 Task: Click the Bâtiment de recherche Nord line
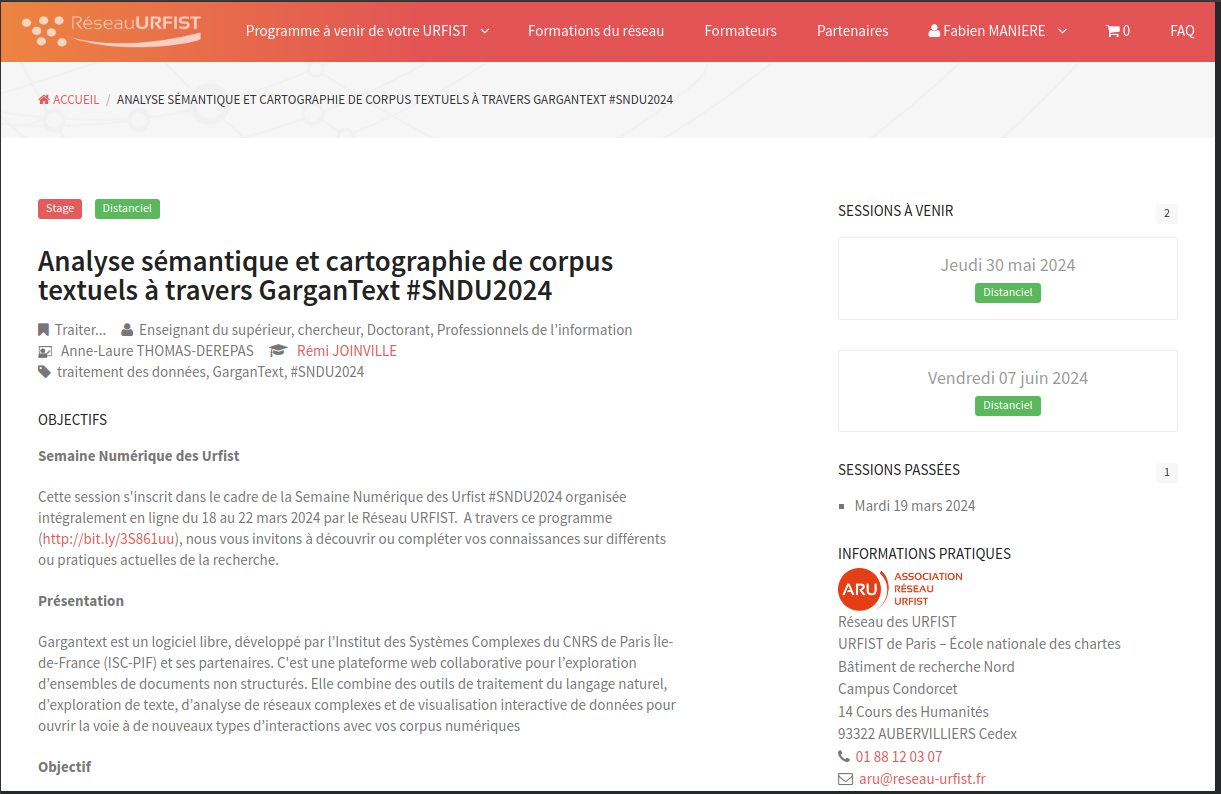pyautogui.click(x=926, y=667)
